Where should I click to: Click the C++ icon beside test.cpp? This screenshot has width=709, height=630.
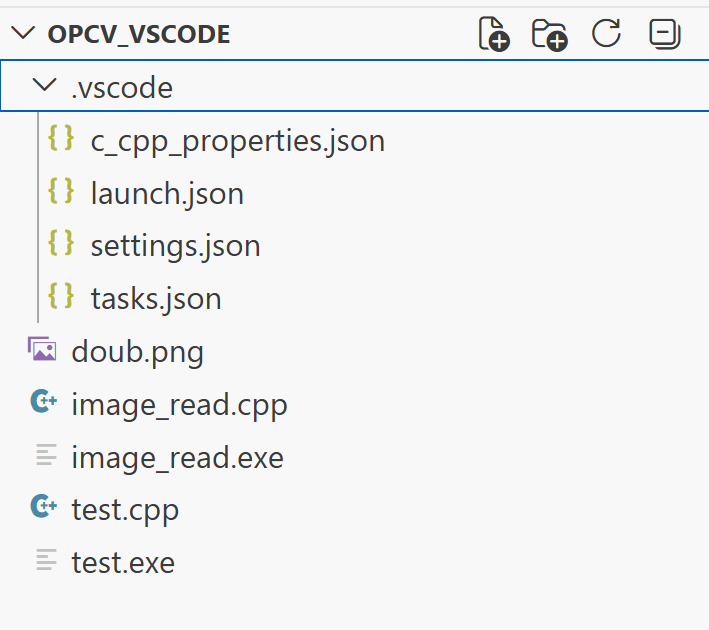tap(44, 506)
